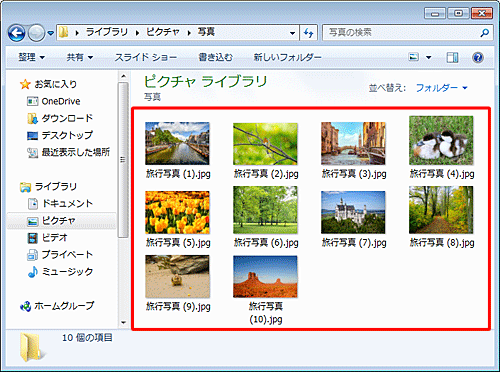500x372 pixels.
Task: Select the canal thumbnail 旅行写真 (1).jpg
Action: tap(177, 143)
